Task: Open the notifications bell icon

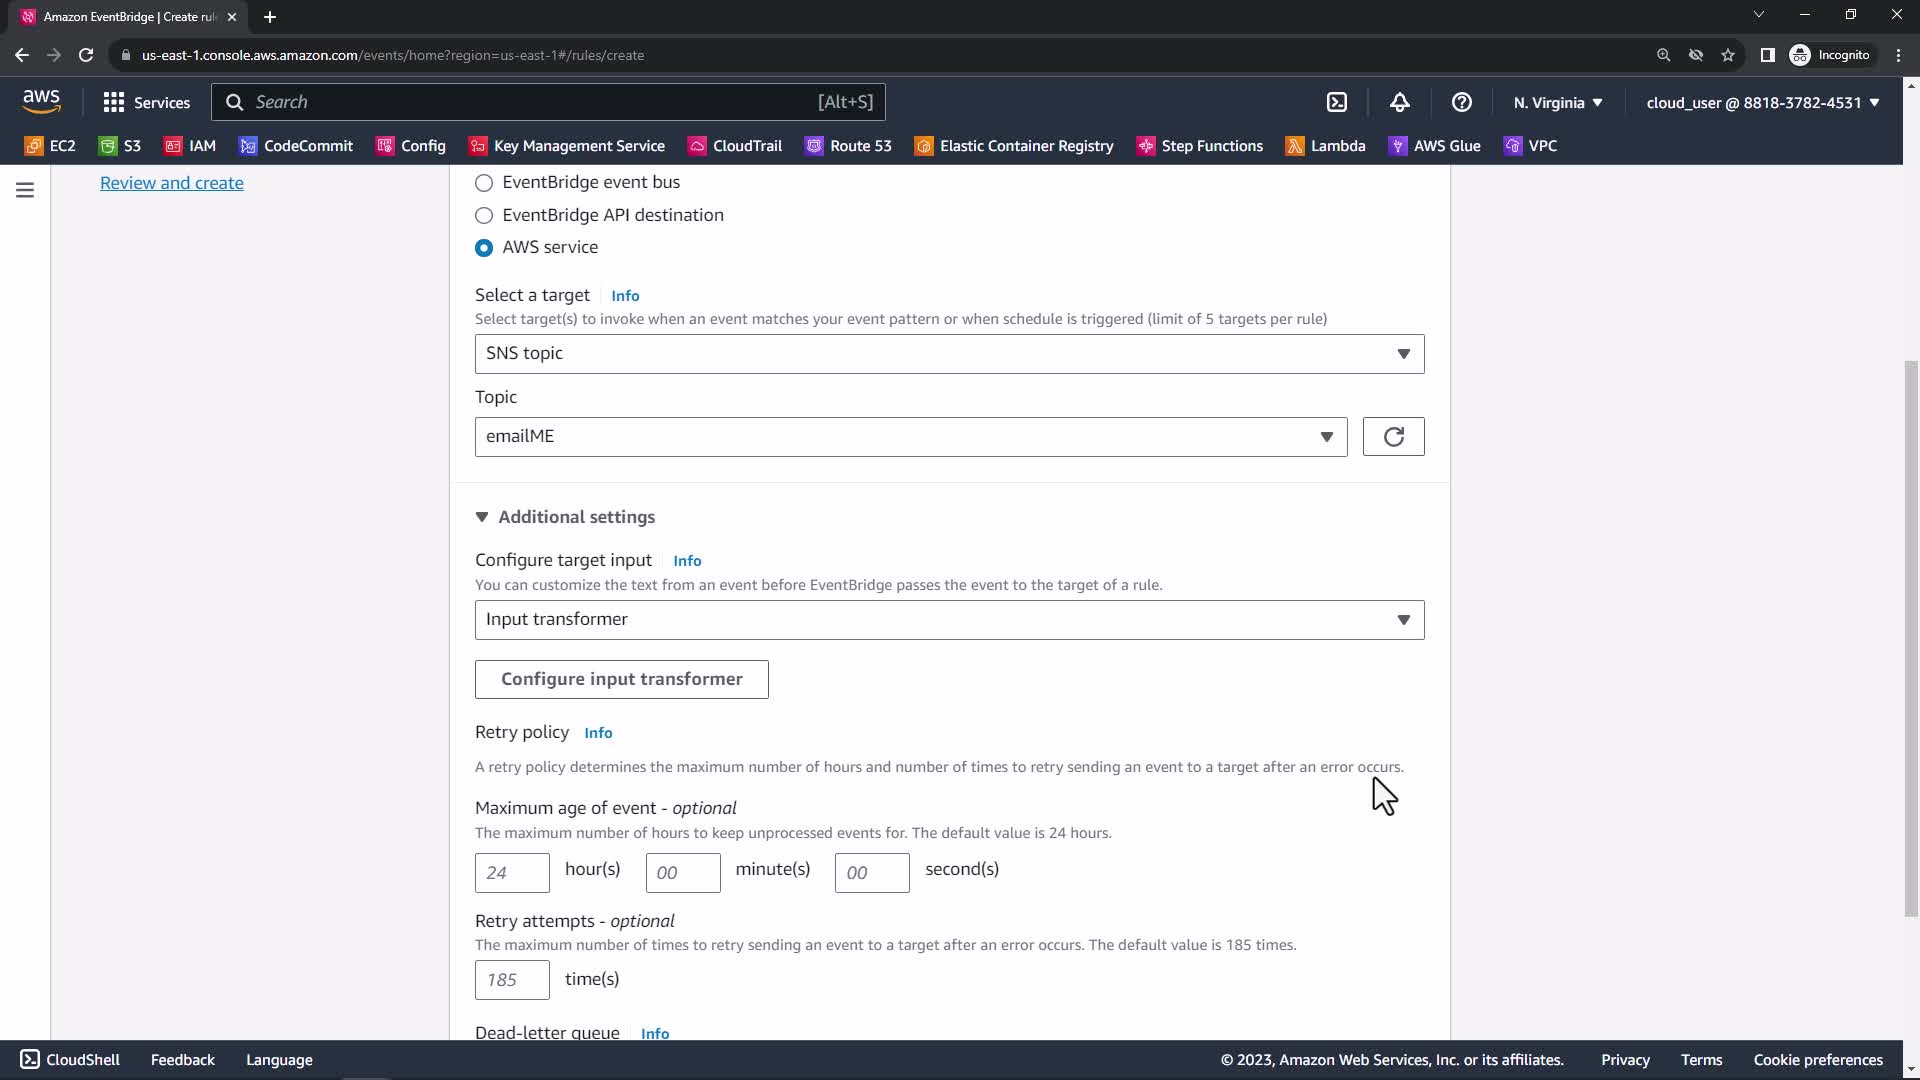Action: pos(1399,102)
